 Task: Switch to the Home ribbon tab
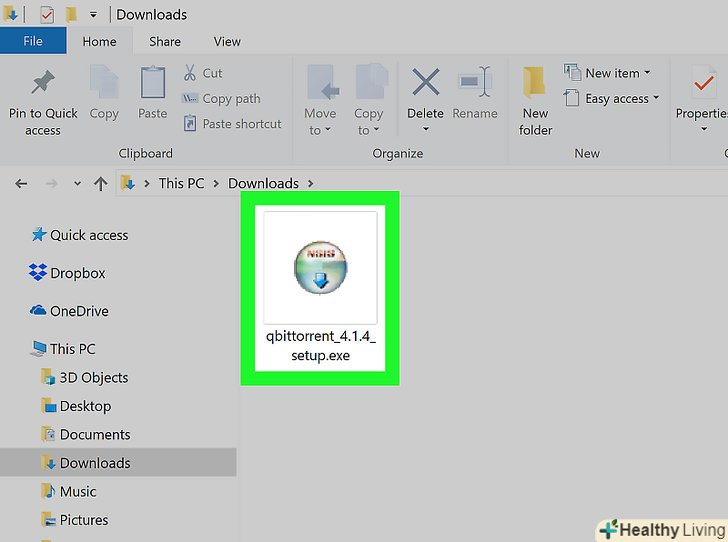[99, 41]
